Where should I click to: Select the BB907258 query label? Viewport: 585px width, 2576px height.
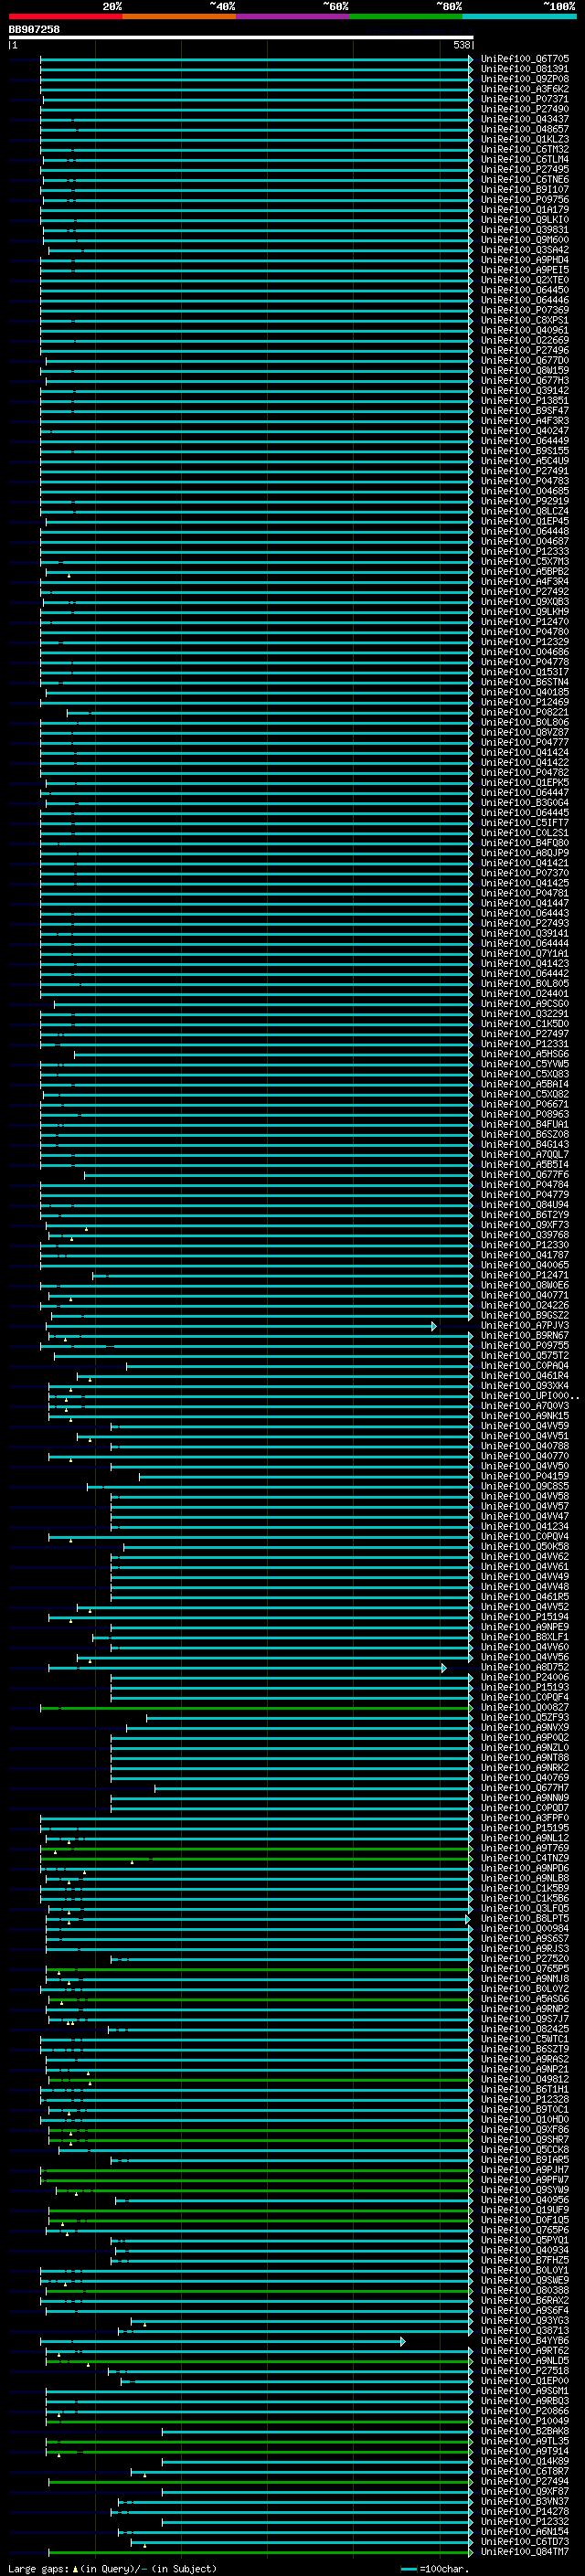[34, 29]
